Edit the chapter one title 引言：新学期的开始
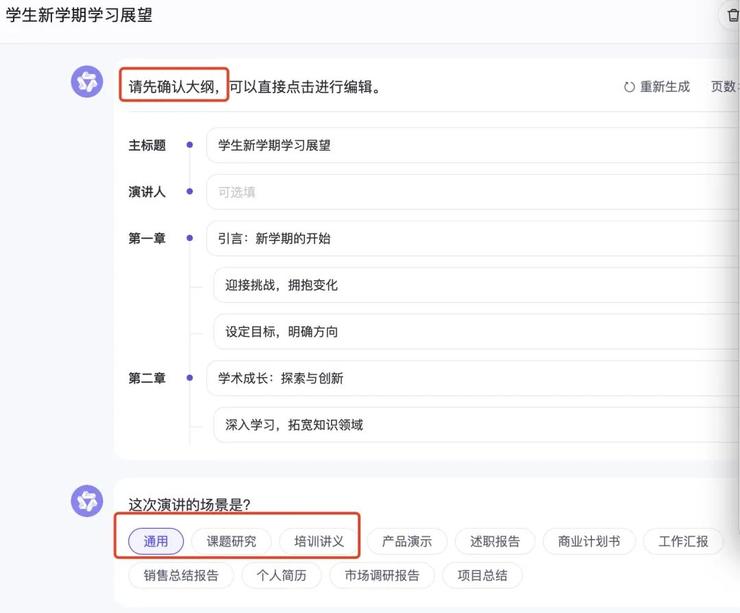Screen dimensions: 740x613 point(470,238)
